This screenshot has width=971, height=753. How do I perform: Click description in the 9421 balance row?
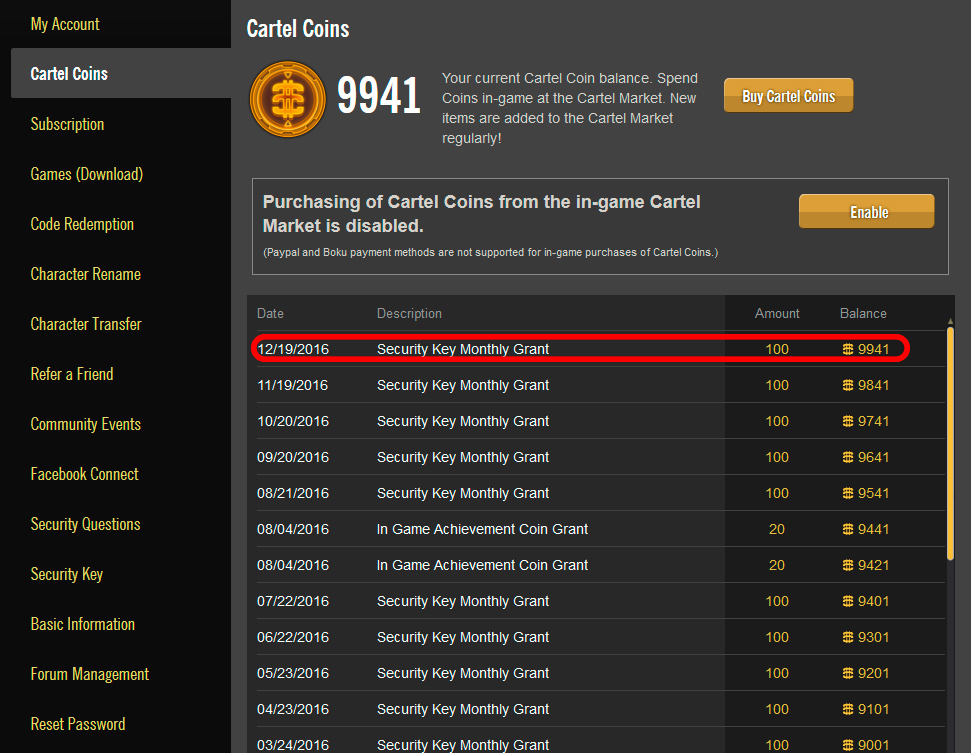[482, 565]
